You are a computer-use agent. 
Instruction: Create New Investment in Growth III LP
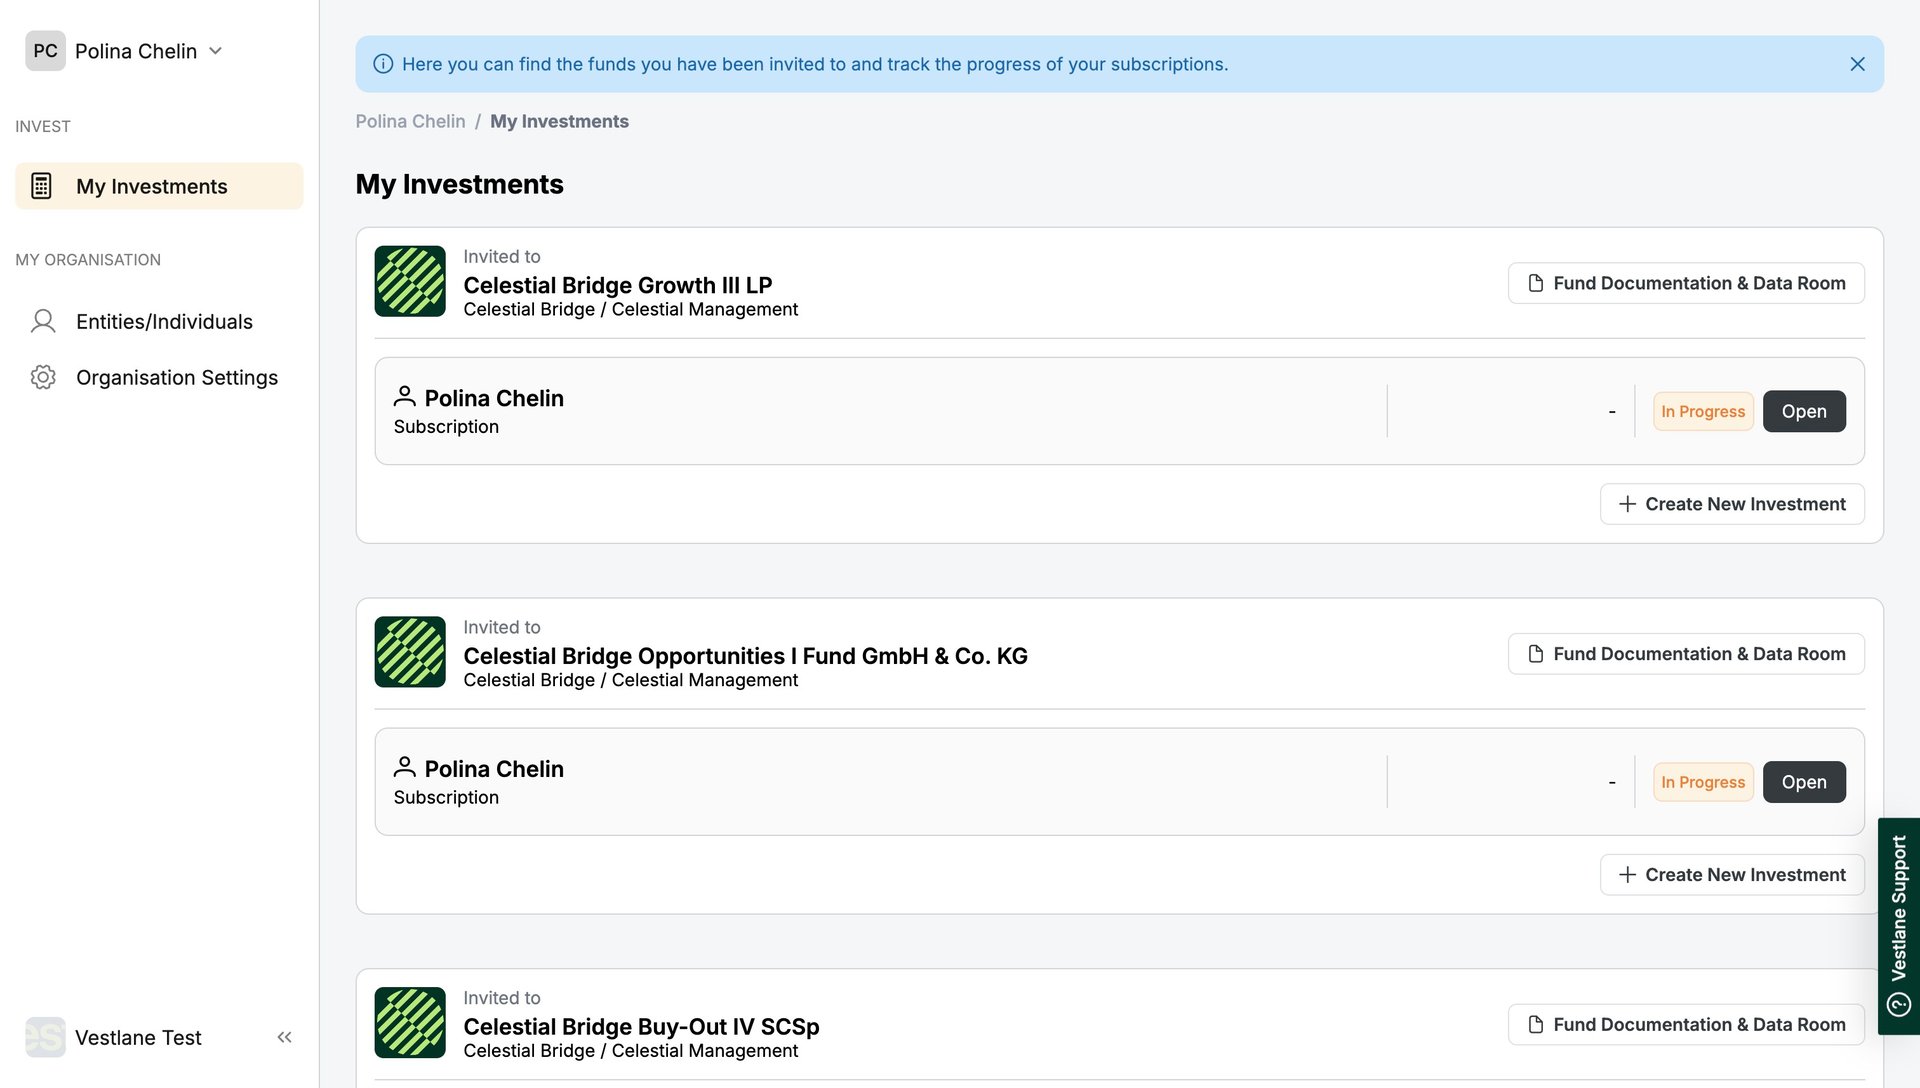(1731, 504)
